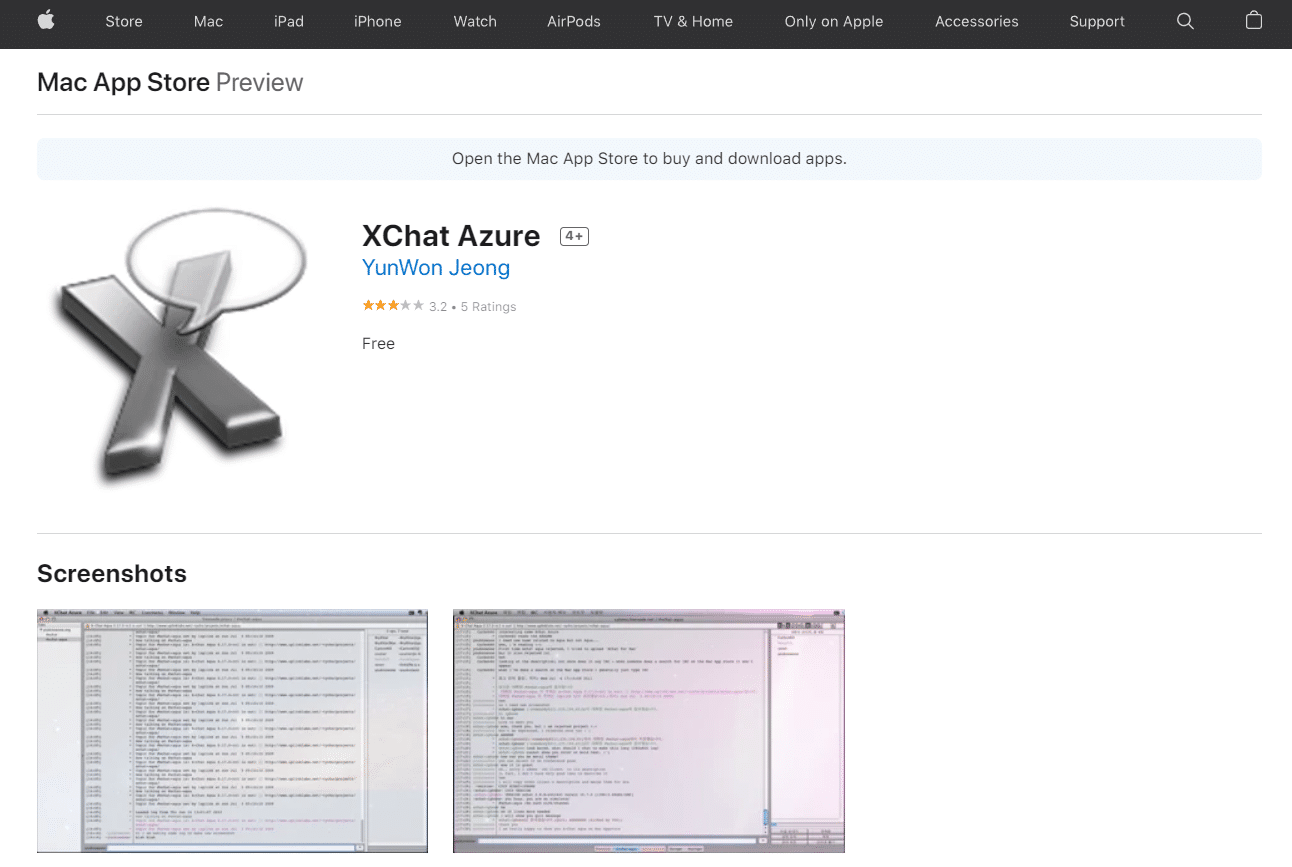This screenshot has width=1292, height=867.
Task: Click the Mac App Store heading link
Action: pos(123,82)
